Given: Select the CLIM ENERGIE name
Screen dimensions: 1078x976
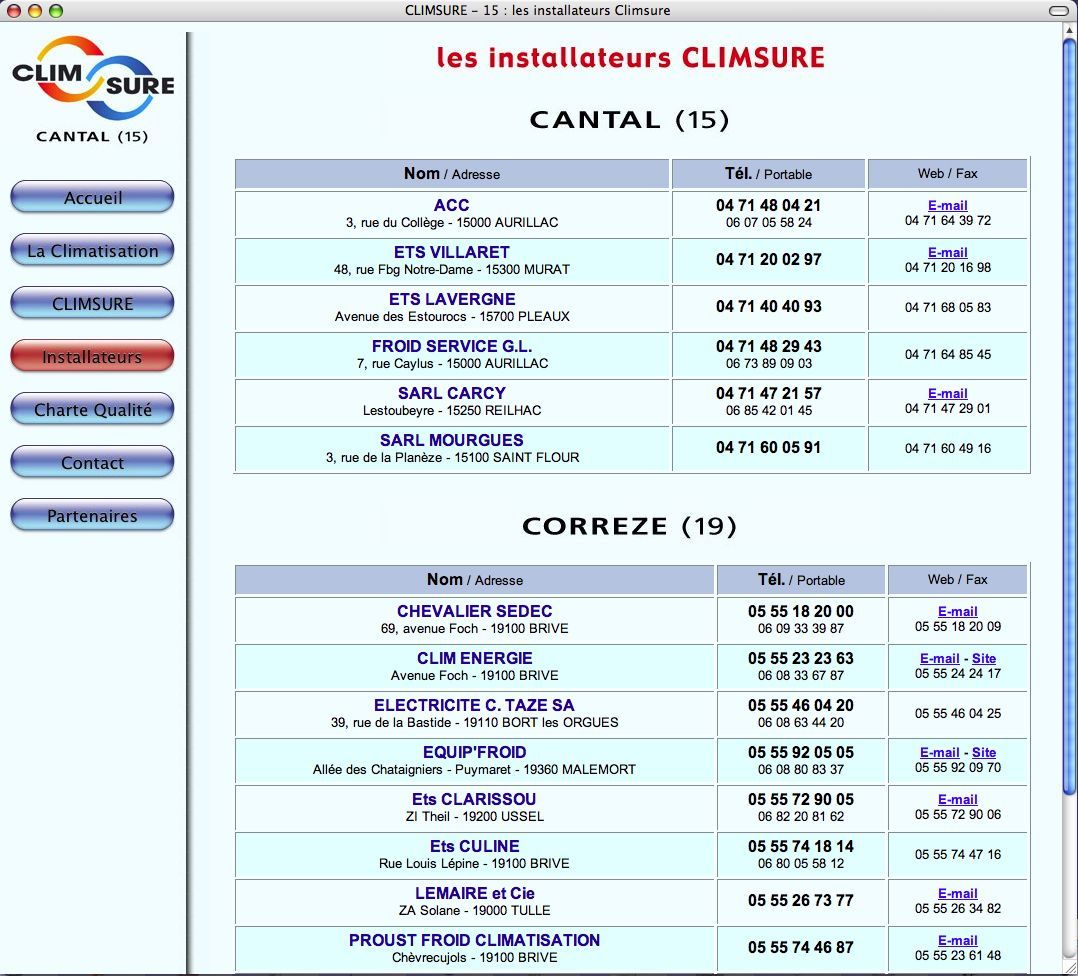Looking at the screenshot, I should 474,658.
